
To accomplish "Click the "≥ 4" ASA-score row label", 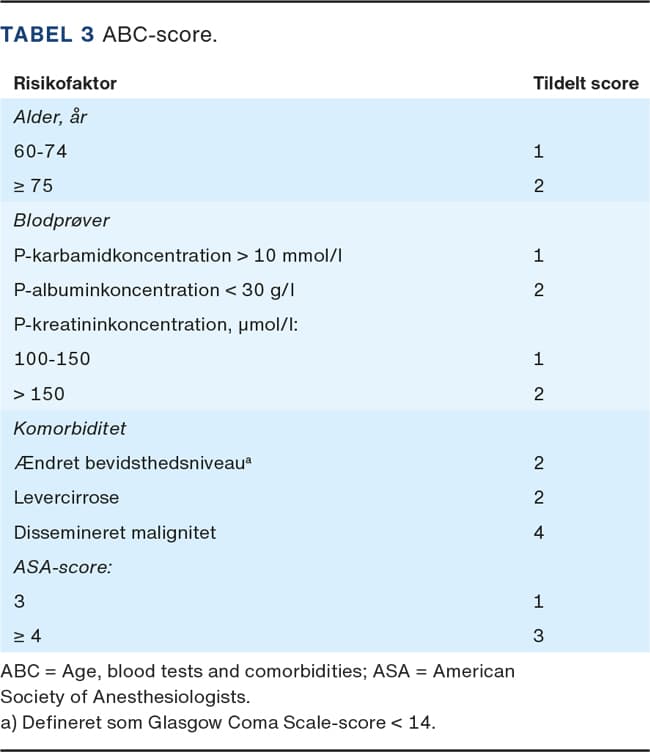I will (28, 636).
